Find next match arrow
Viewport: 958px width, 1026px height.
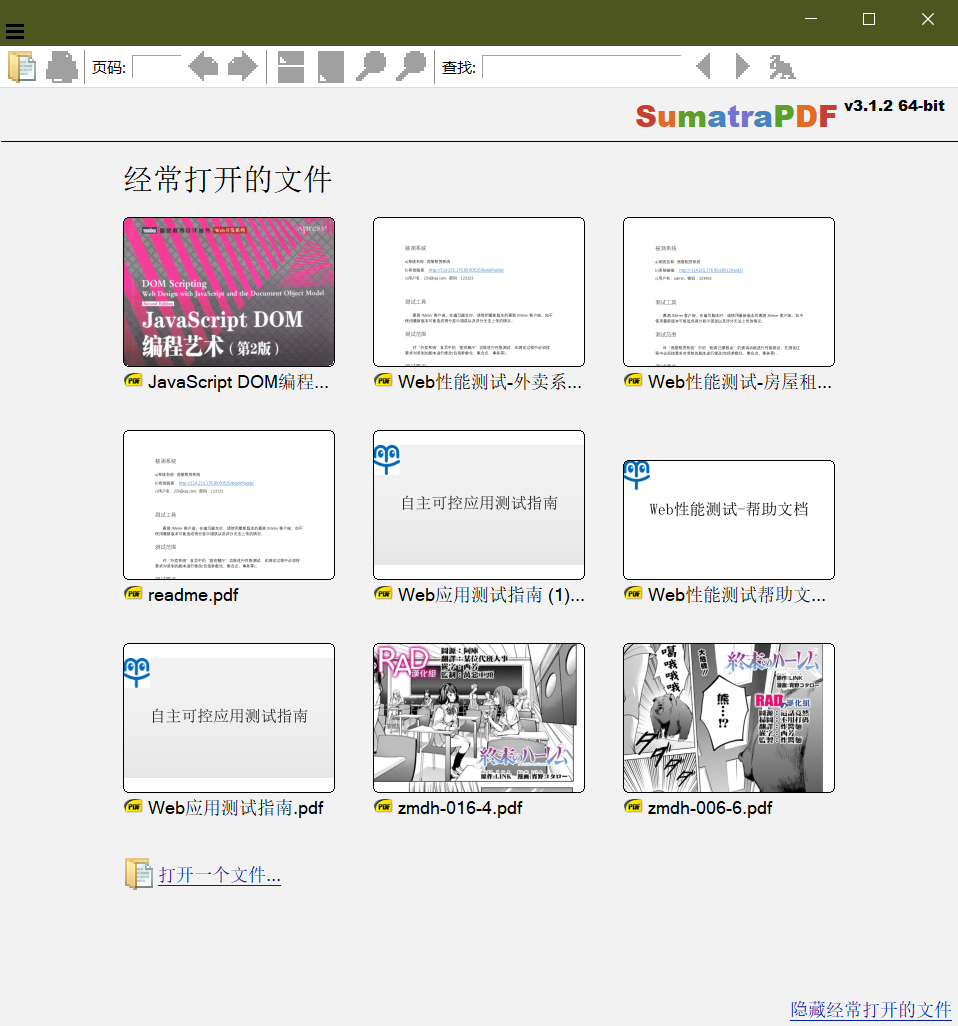click(x=742, y=67)
